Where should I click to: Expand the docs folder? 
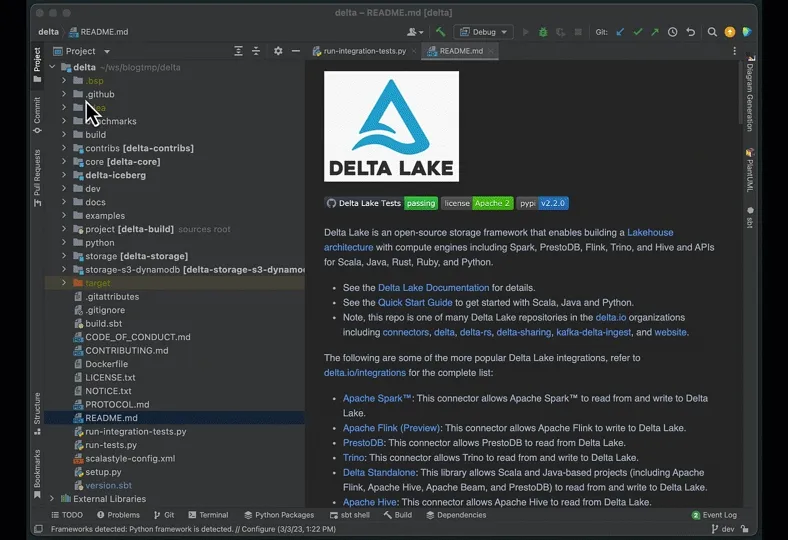(64, 202)
